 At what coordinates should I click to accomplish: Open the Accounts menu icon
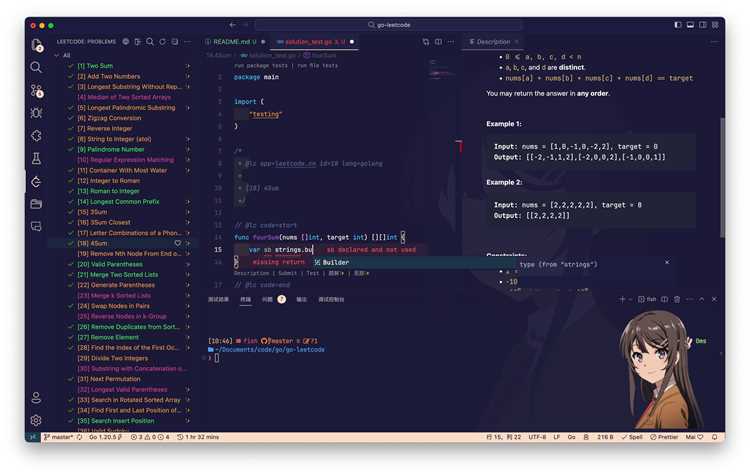tap(36, 398)
